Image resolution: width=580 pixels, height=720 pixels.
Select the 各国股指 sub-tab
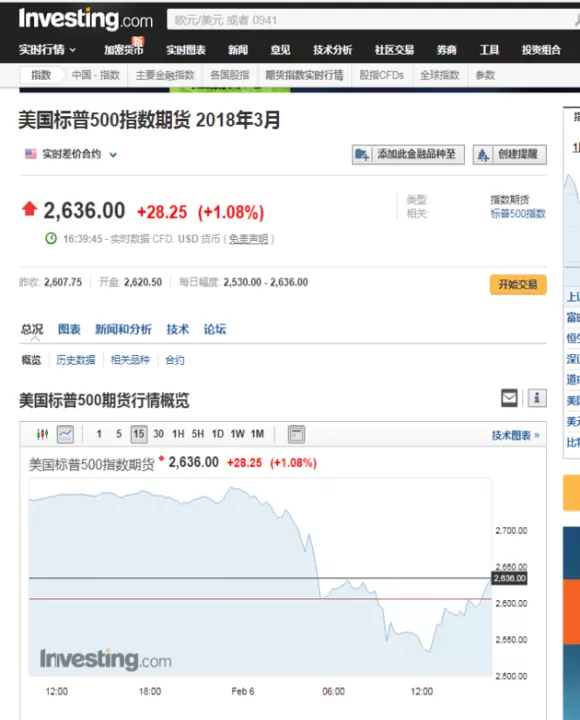click(x=230, y=75)
